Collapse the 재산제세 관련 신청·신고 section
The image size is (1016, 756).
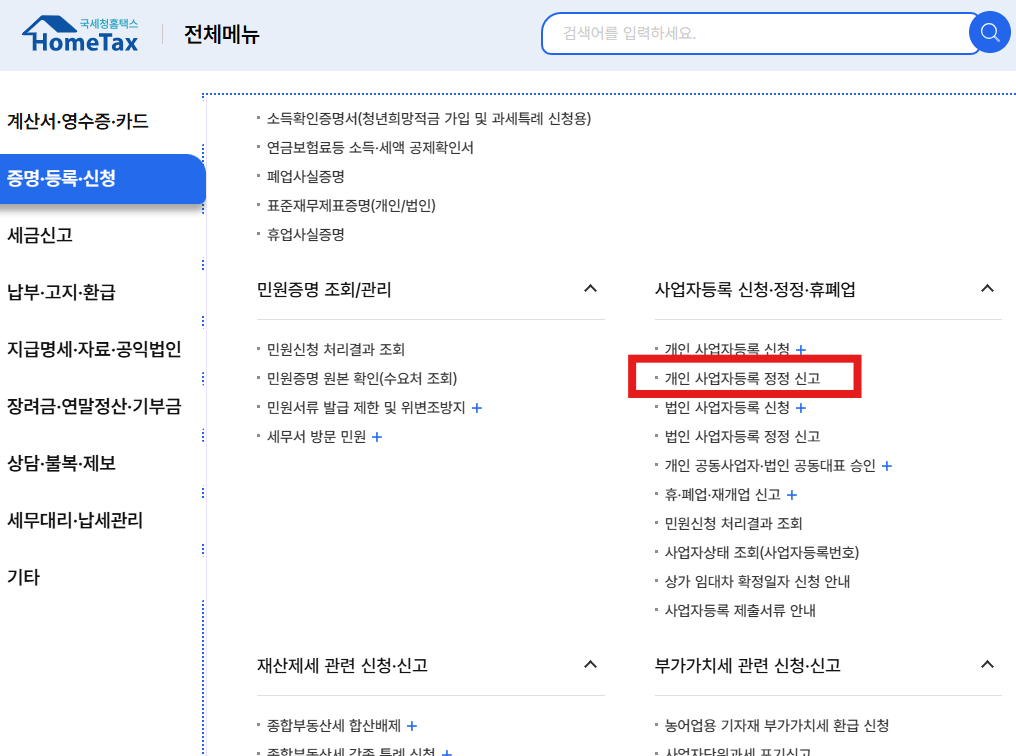(592, 665)
